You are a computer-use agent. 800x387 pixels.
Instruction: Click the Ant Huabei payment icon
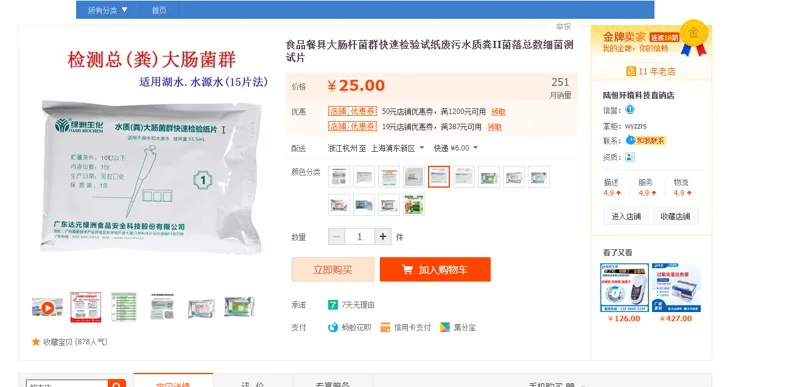[x=333, y=327]
